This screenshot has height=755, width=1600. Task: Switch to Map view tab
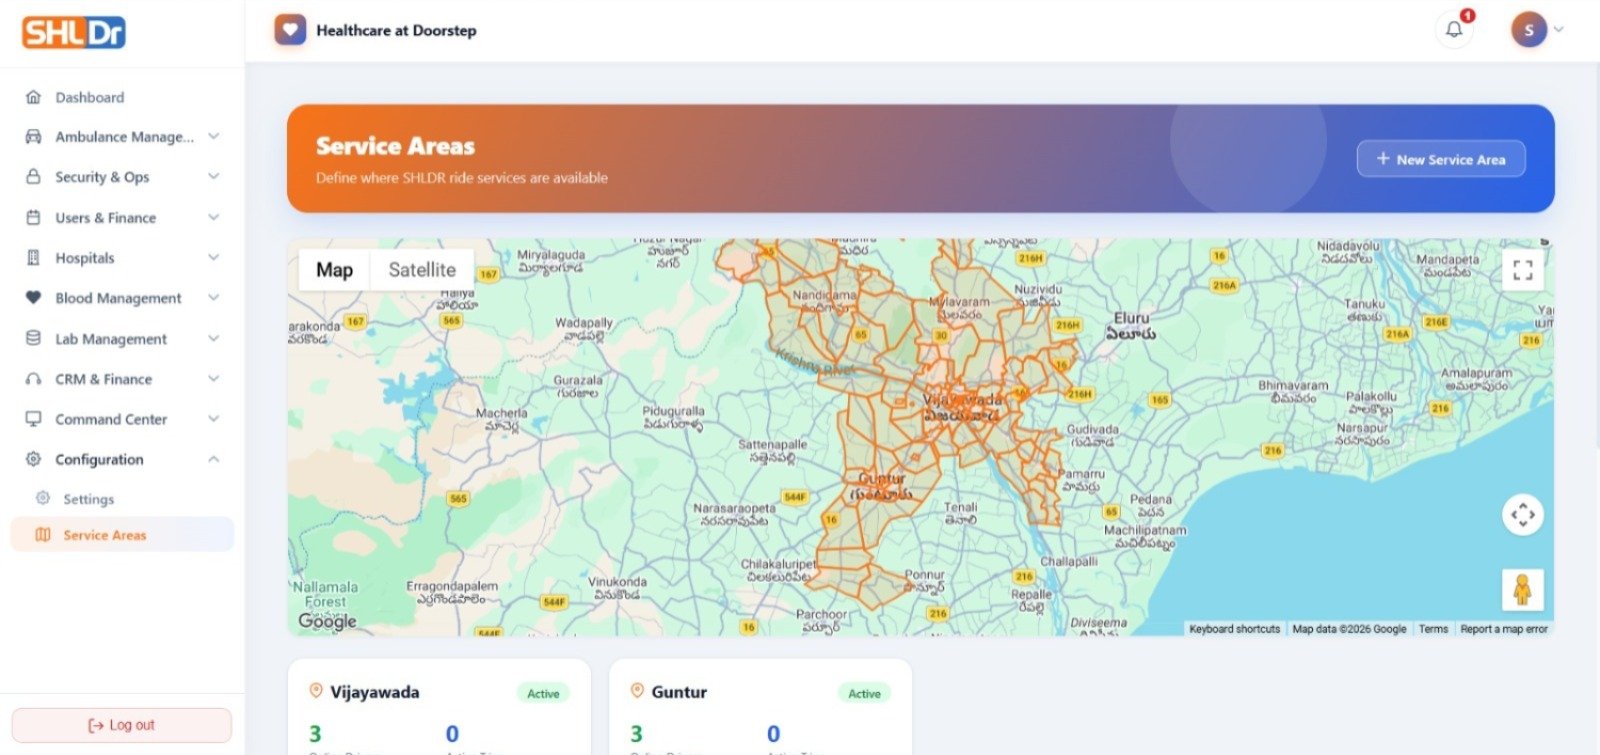point(334,270)
